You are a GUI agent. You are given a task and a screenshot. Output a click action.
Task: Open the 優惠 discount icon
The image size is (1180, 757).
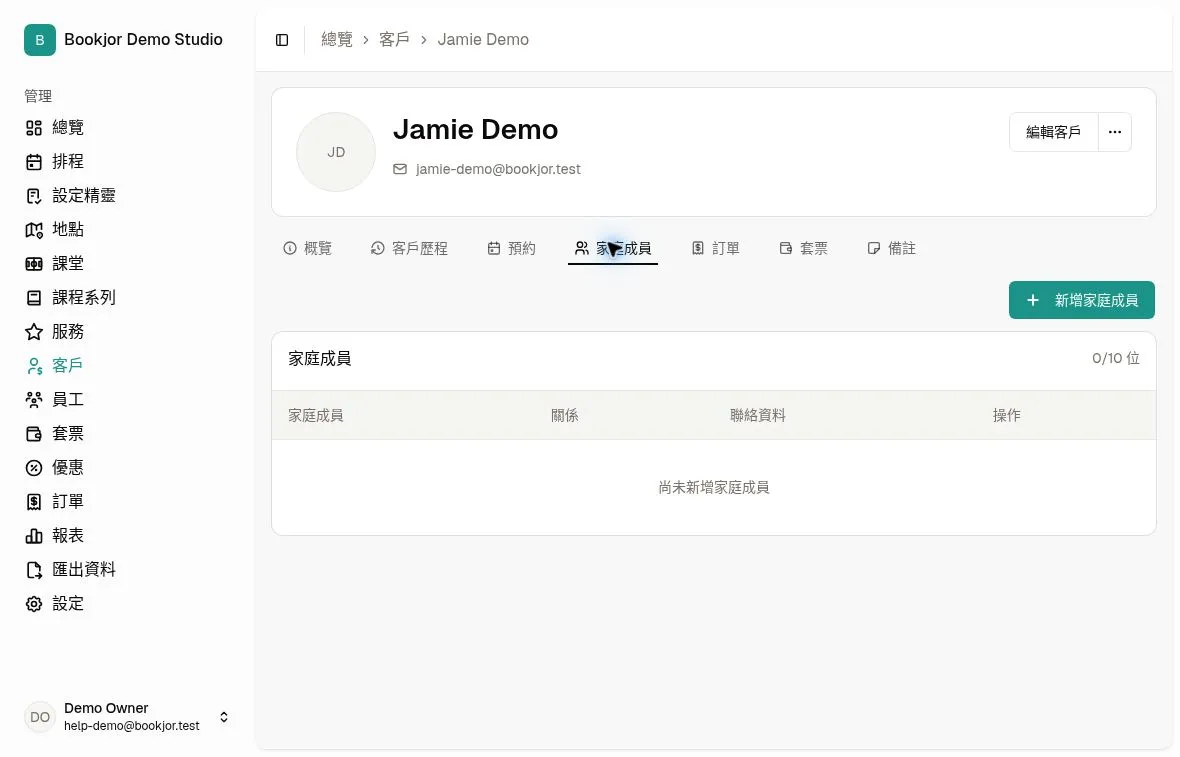pos(34,468)
